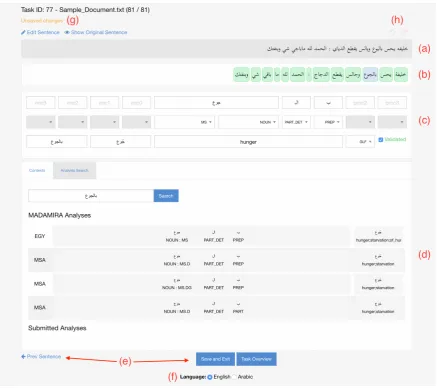Select the colon punctuation token
This screenshot has width=437, height=391.
pos(309,75)
